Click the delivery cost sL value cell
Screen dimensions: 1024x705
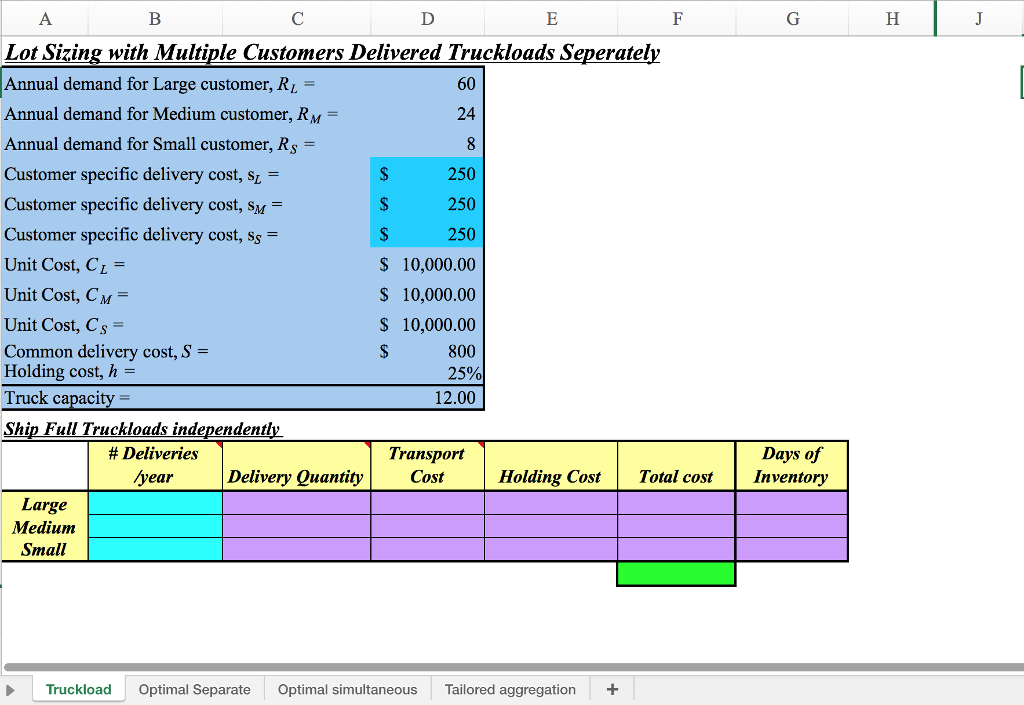427,174
